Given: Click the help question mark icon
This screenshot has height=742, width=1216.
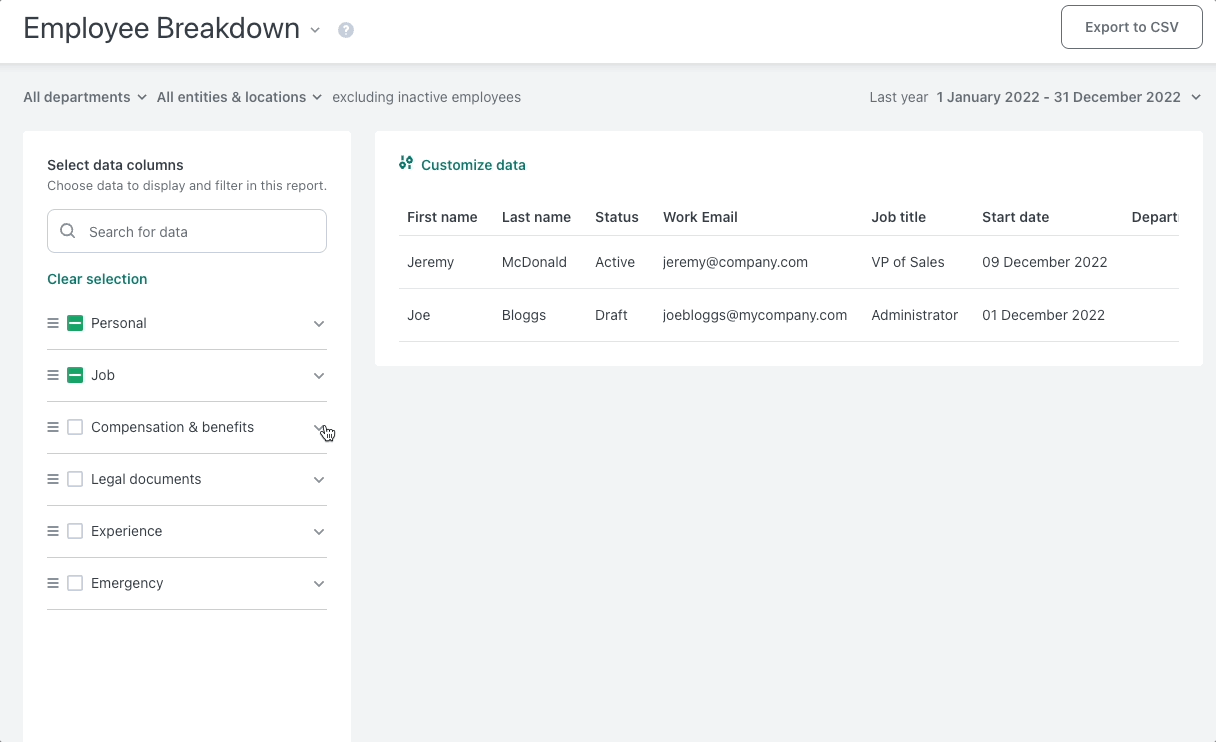Looking at the screenshot, I should pyautogui.click(x=346, y=30).
